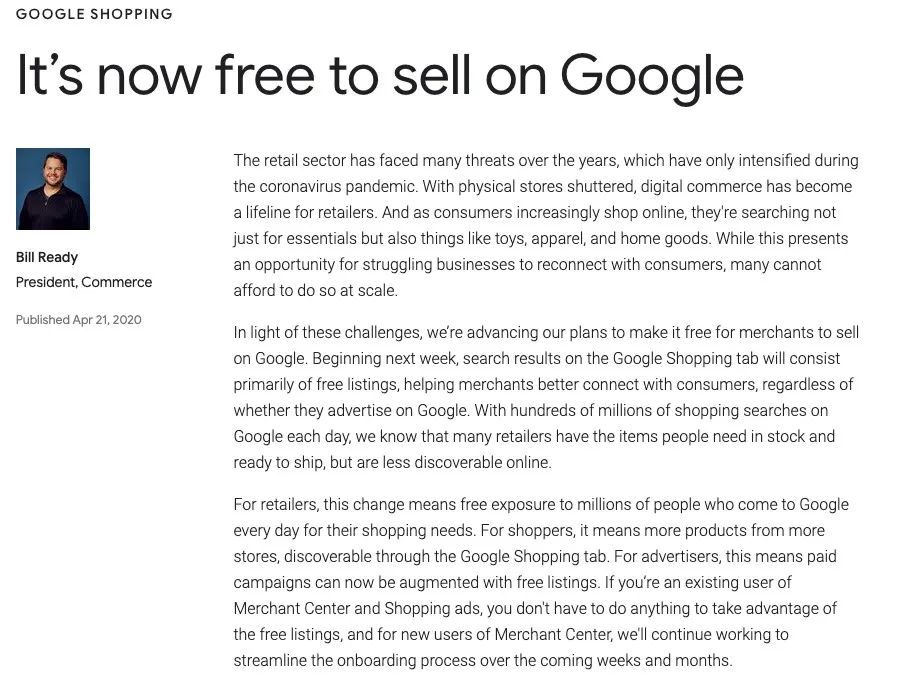Select the author name Bill Ready

(47, 257)
